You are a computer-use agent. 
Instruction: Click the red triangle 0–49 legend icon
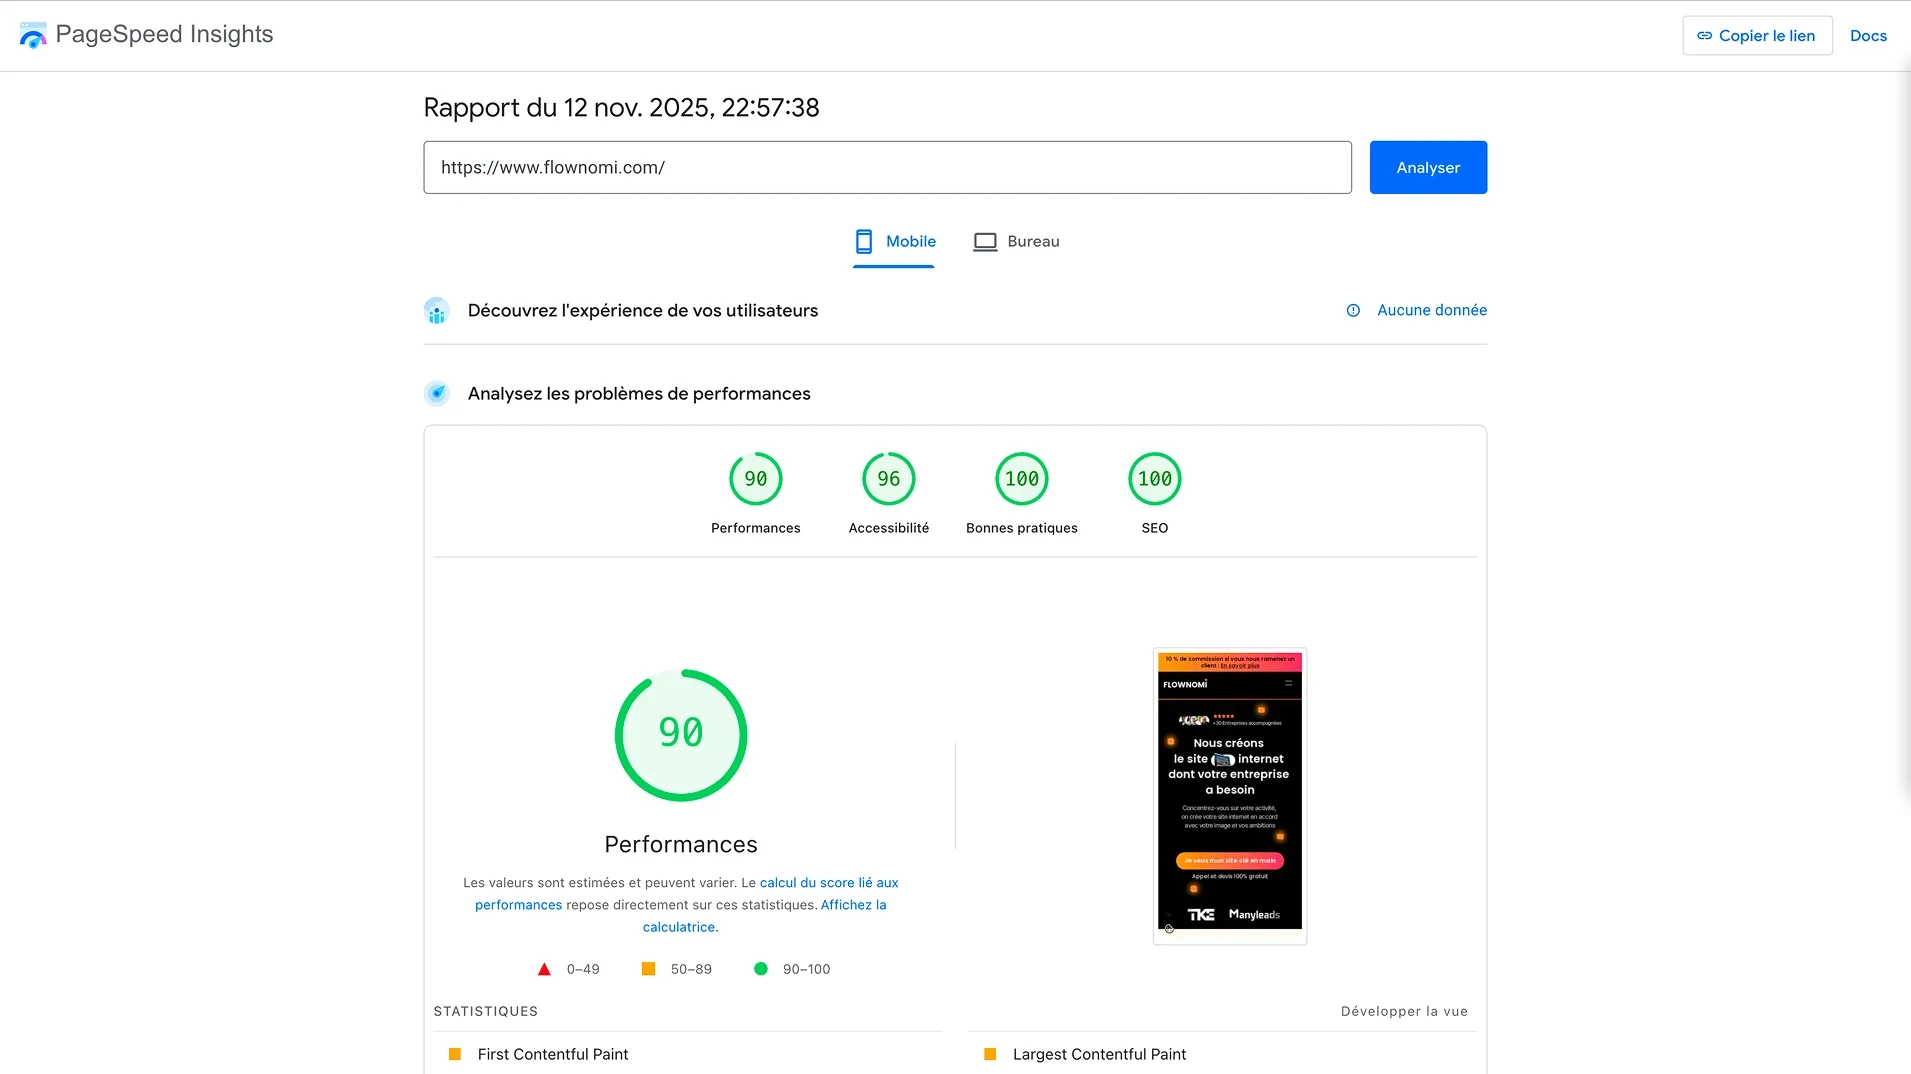point(544,969)
